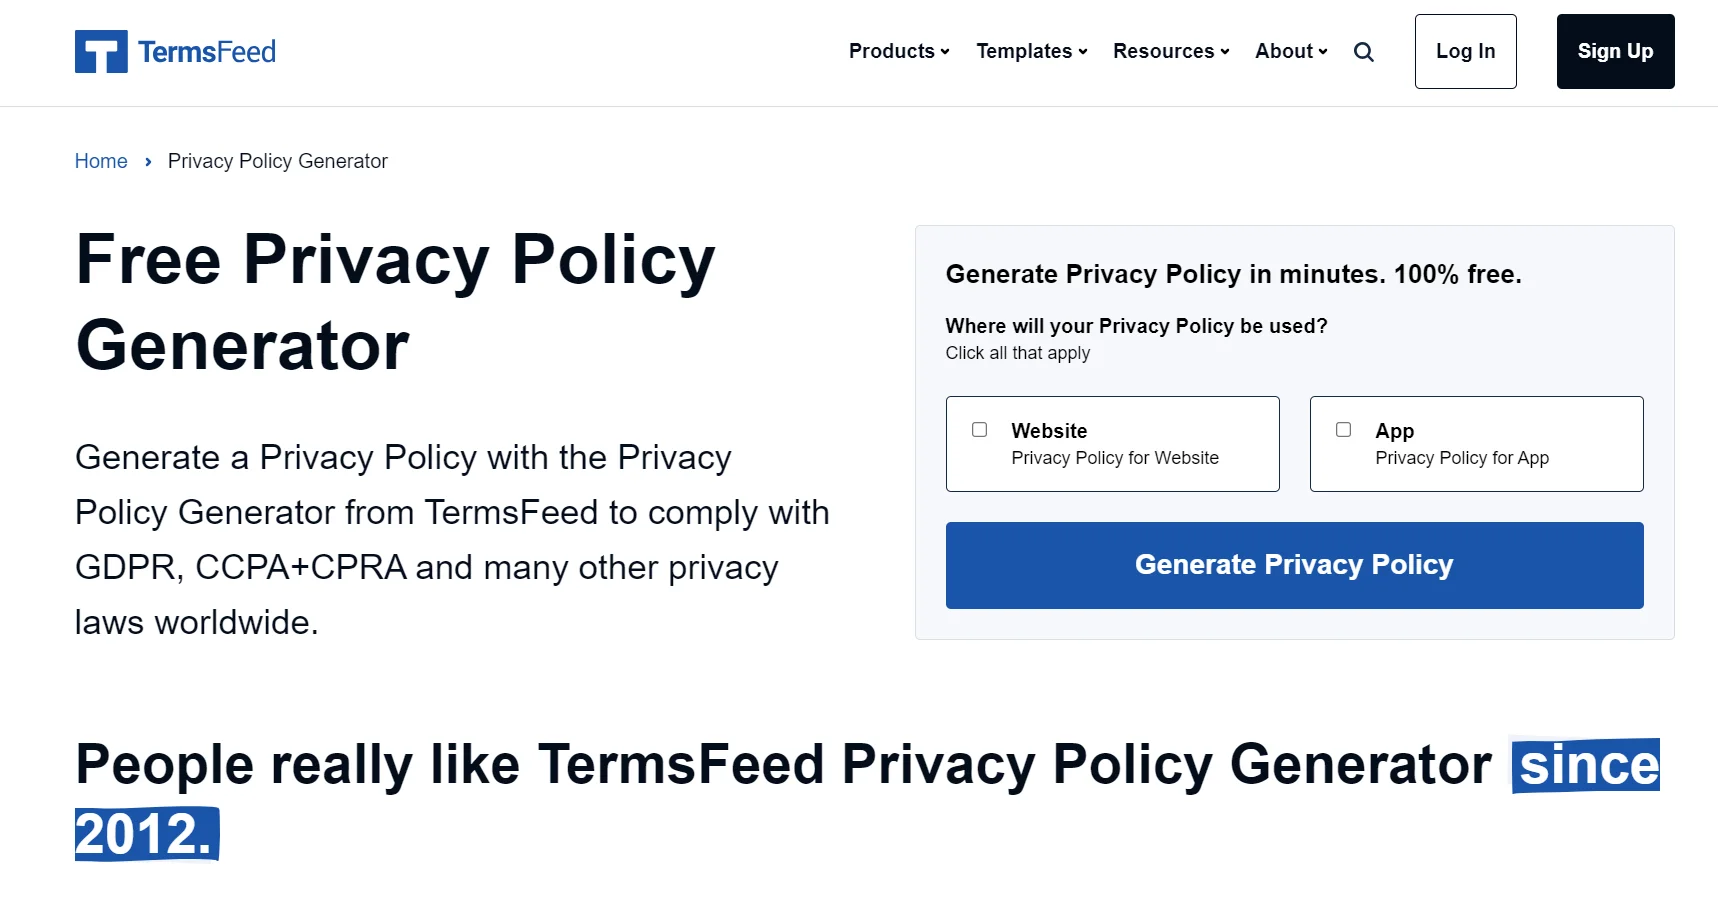Expand the Resources dropdown
1718x909 pixels.
click(x=1169, y=51)
